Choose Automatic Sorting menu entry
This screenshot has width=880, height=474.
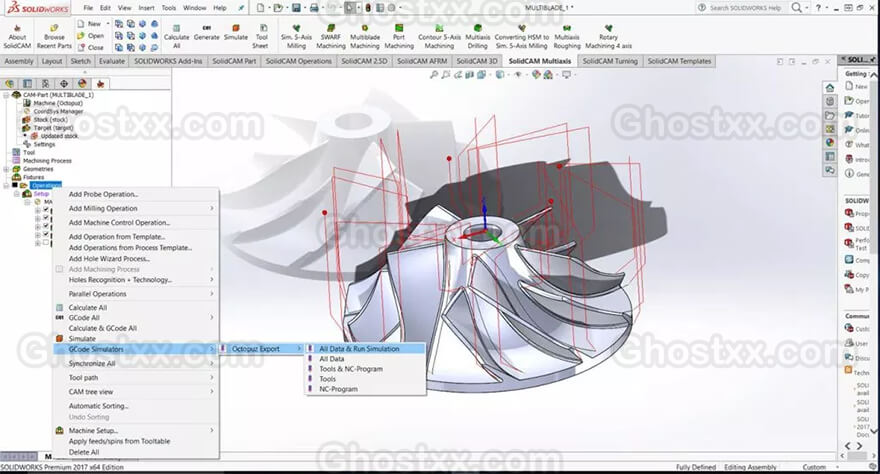point(135,406)
